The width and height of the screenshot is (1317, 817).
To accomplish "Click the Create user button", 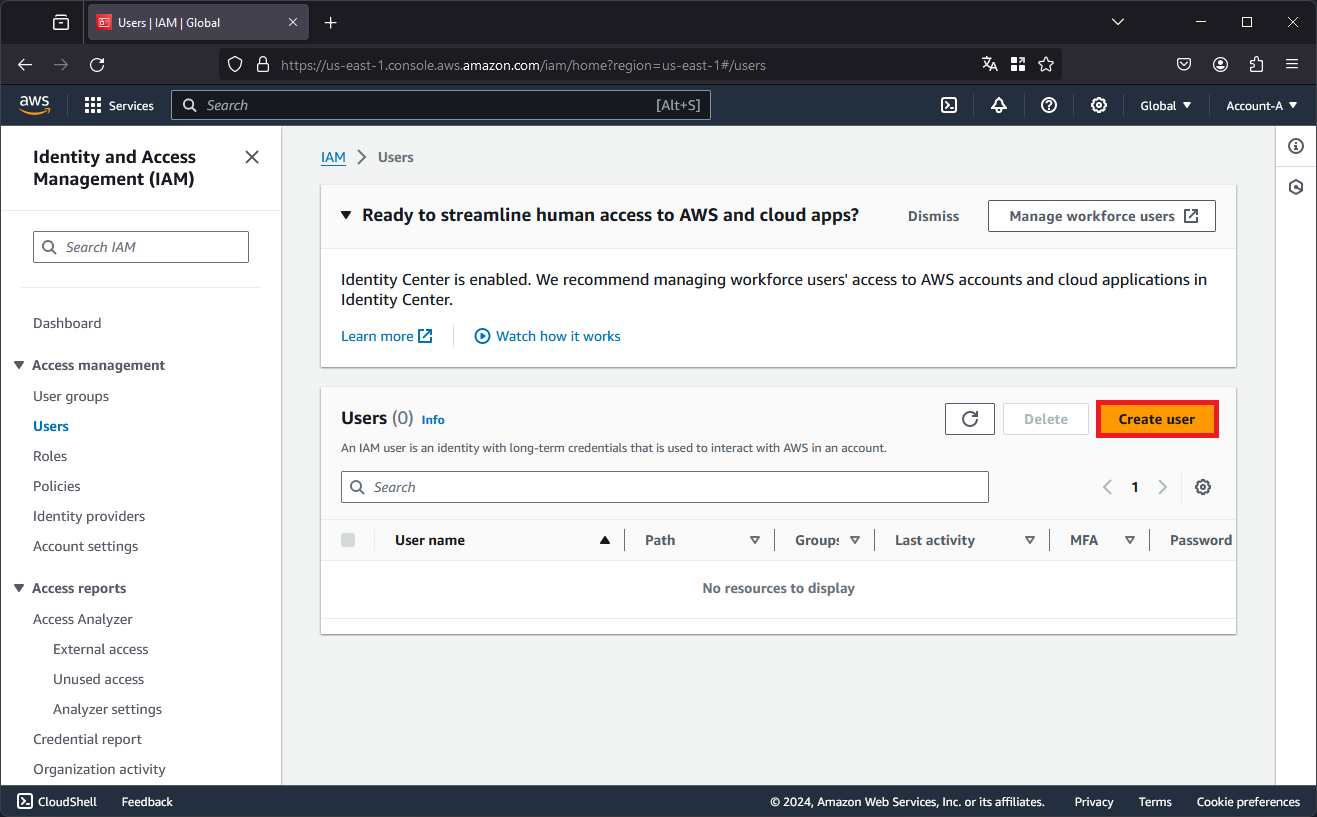I will click(x=1157, y=419).
